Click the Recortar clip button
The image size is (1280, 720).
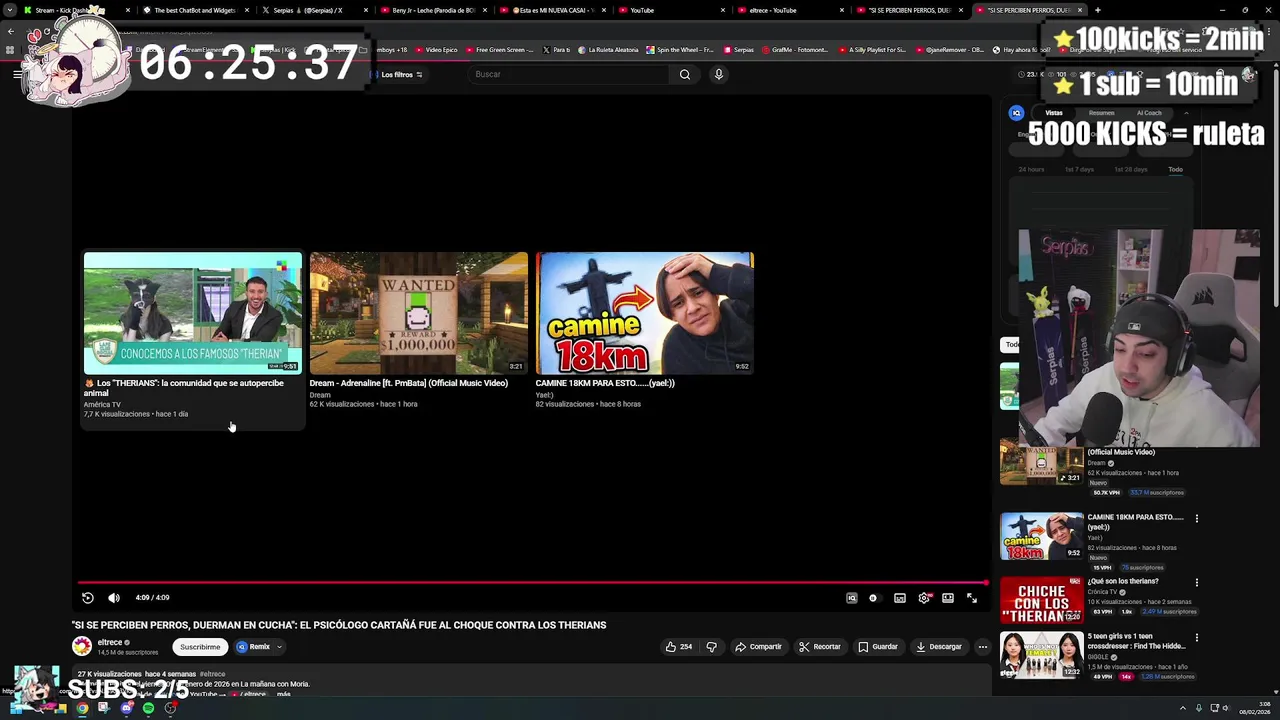[x=820, y=647]
